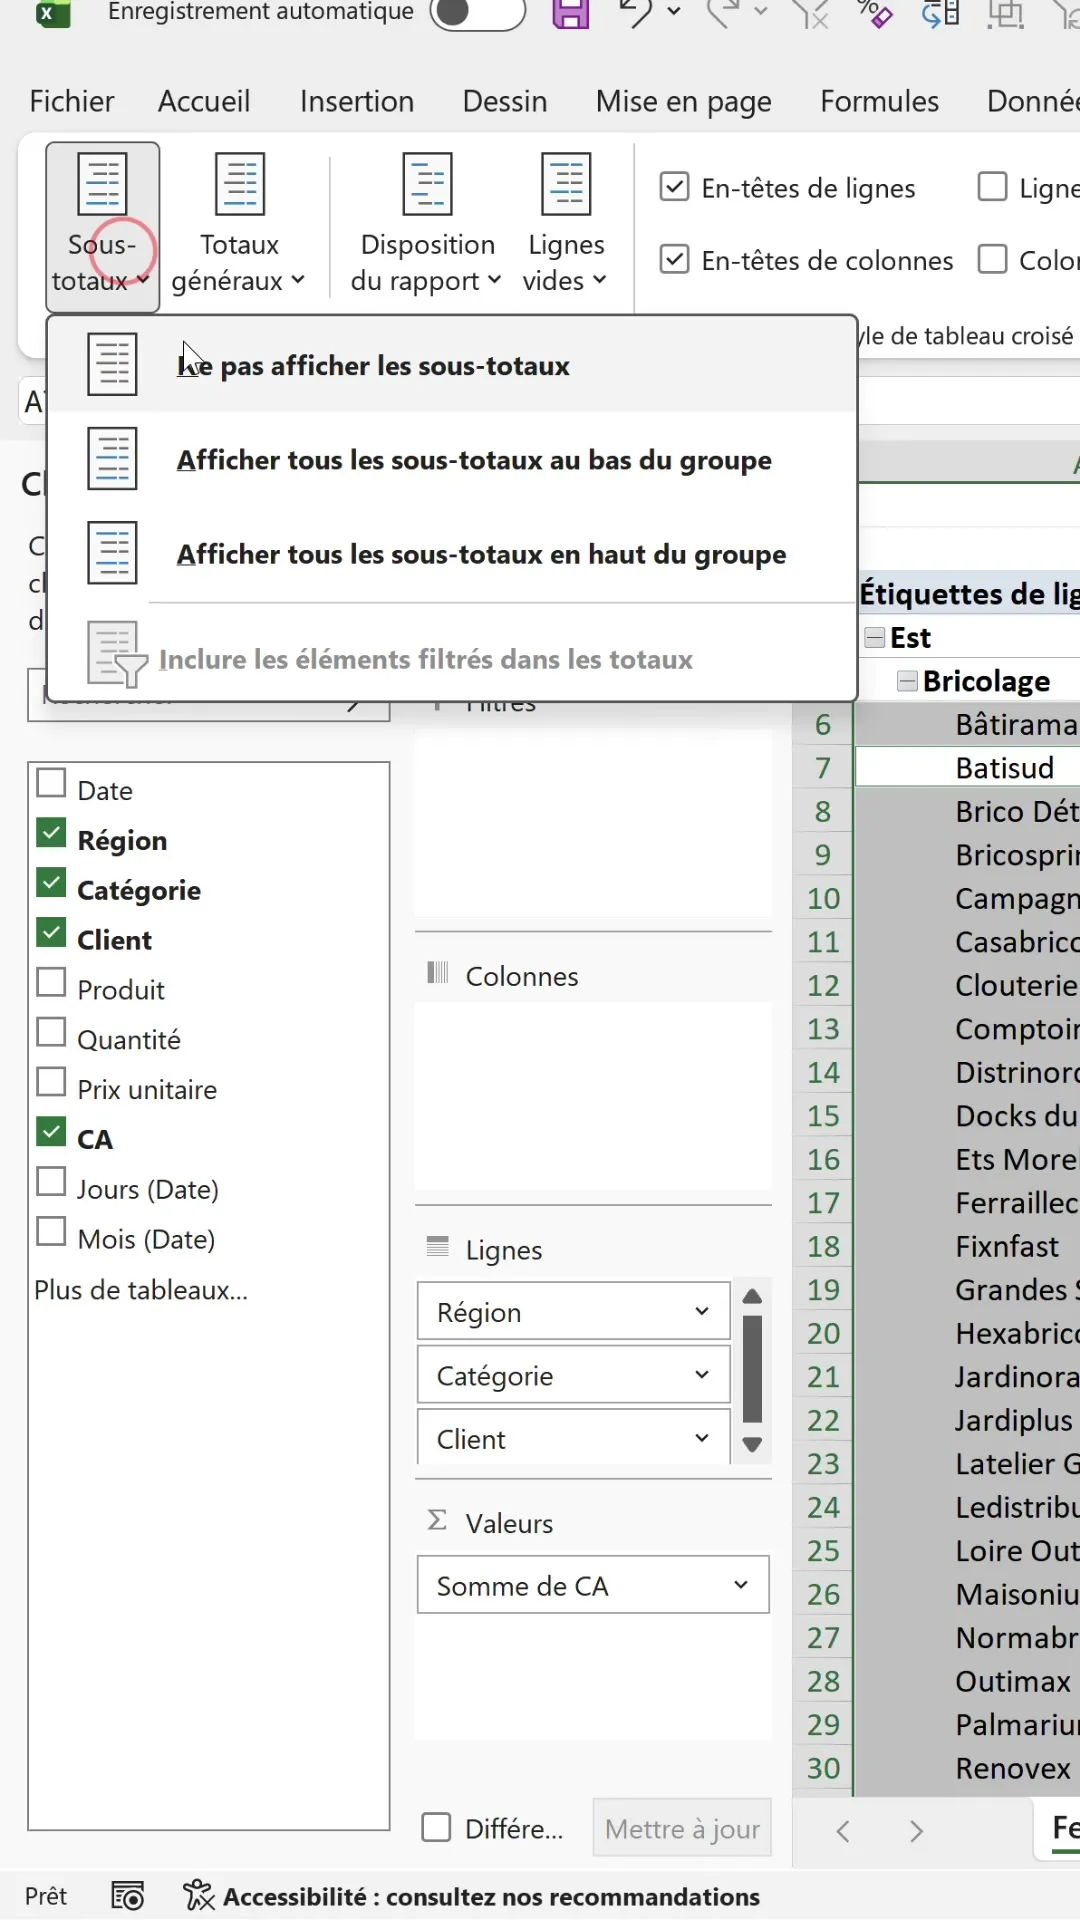1080x1920 pixels.
Task: Select the Batisud cell
Action: (967, 768)
